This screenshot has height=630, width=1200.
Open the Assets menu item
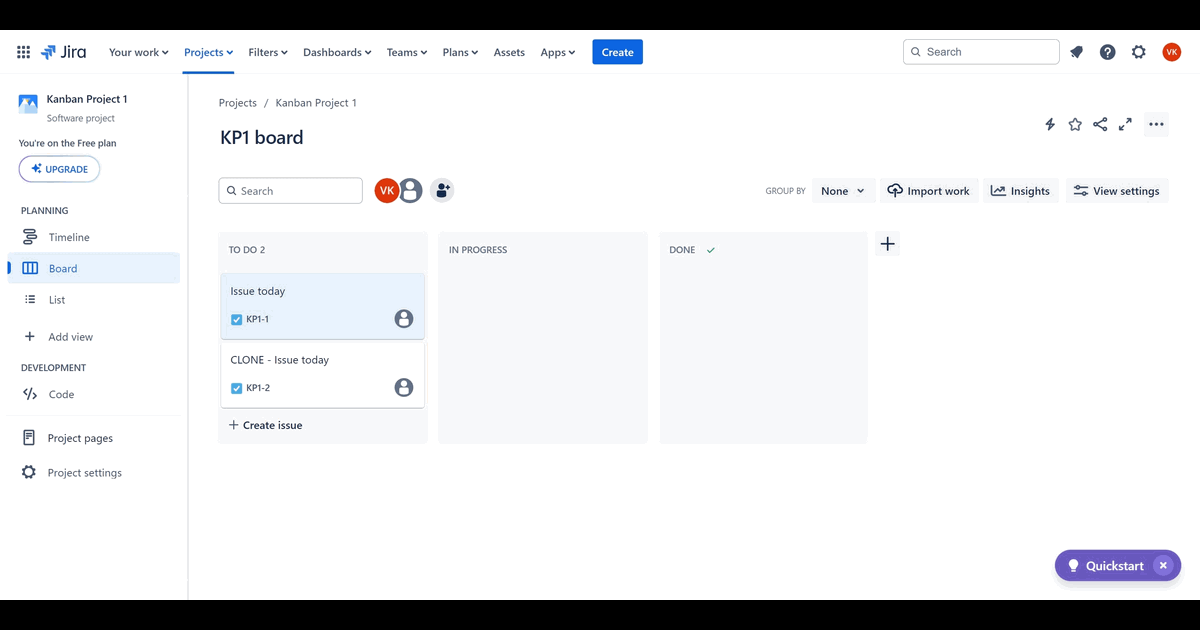pos(509,52)
